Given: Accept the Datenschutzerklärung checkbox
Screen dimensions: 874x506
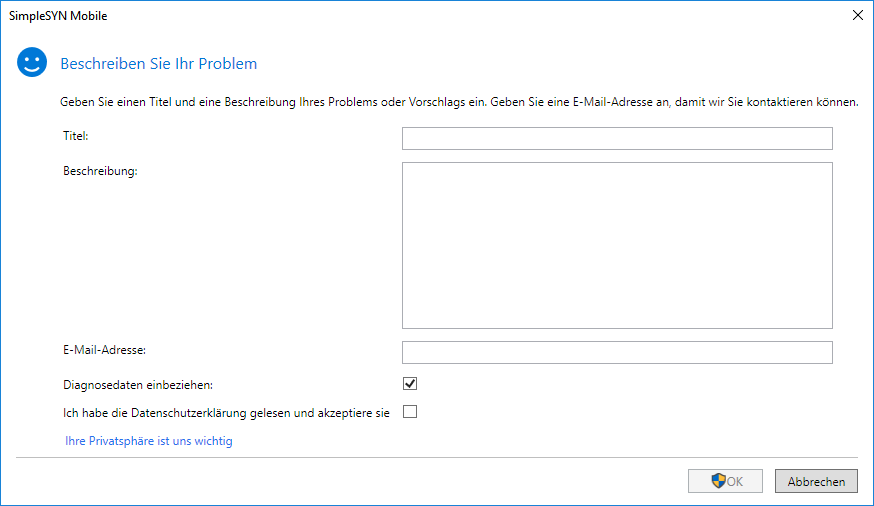Looking at the screenshot, I should pyautogui.click(x=410, y=411).
